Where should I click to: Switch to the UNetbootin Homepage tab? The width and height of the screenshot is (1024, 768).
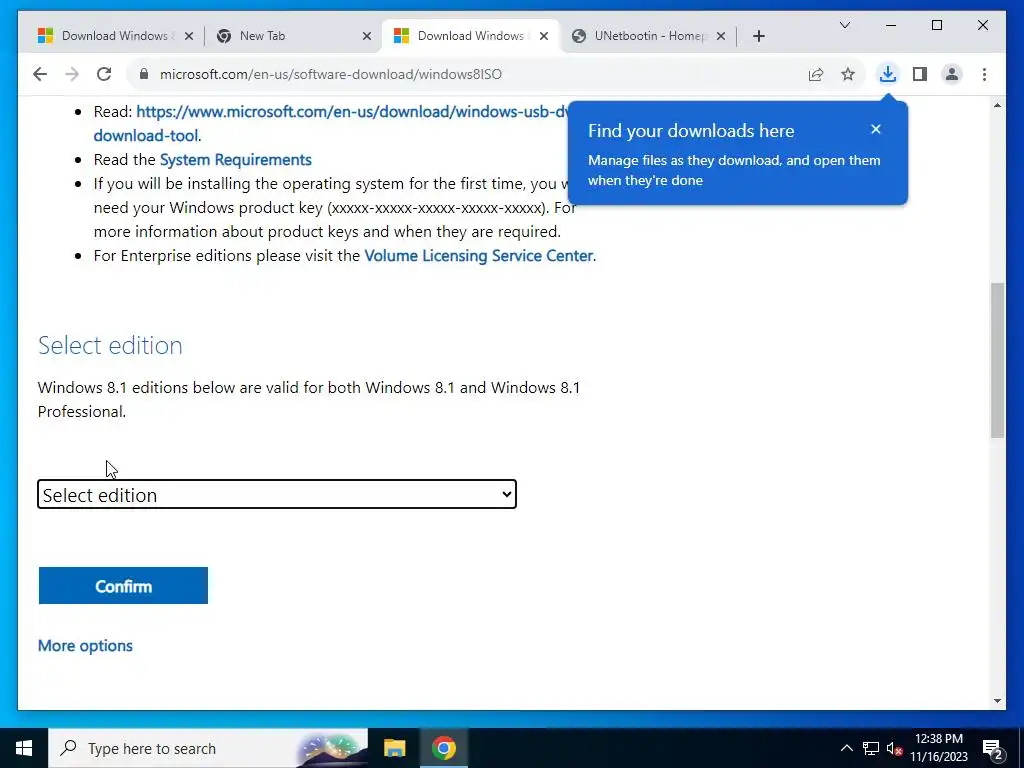pyautogui.click(x=648, y=36)
